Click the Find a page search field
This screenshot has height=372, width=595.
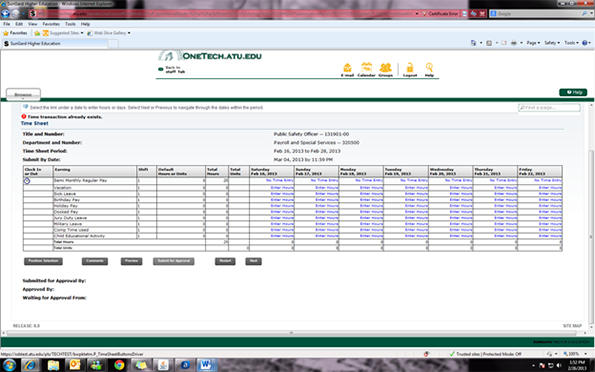[549, 108]
